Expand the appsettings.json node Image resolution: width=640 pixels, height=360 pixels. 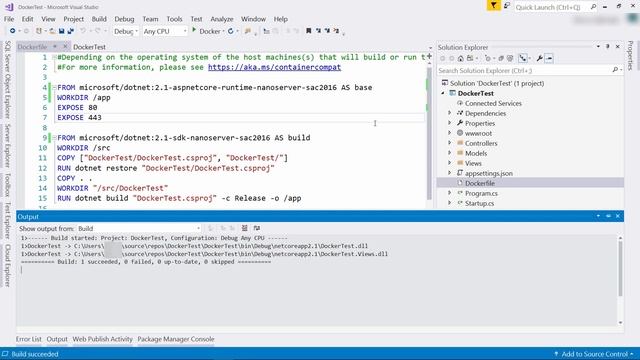click(450, 173)
